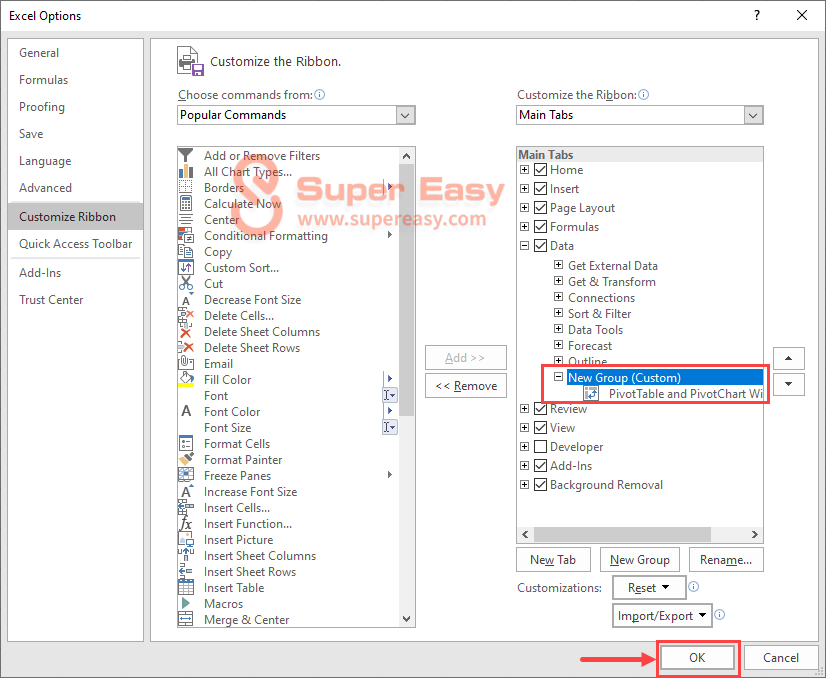Viewport: 826px width, 678px height.
Task: Uncheck the Data tab checkbox
Action: coord(540,245)
